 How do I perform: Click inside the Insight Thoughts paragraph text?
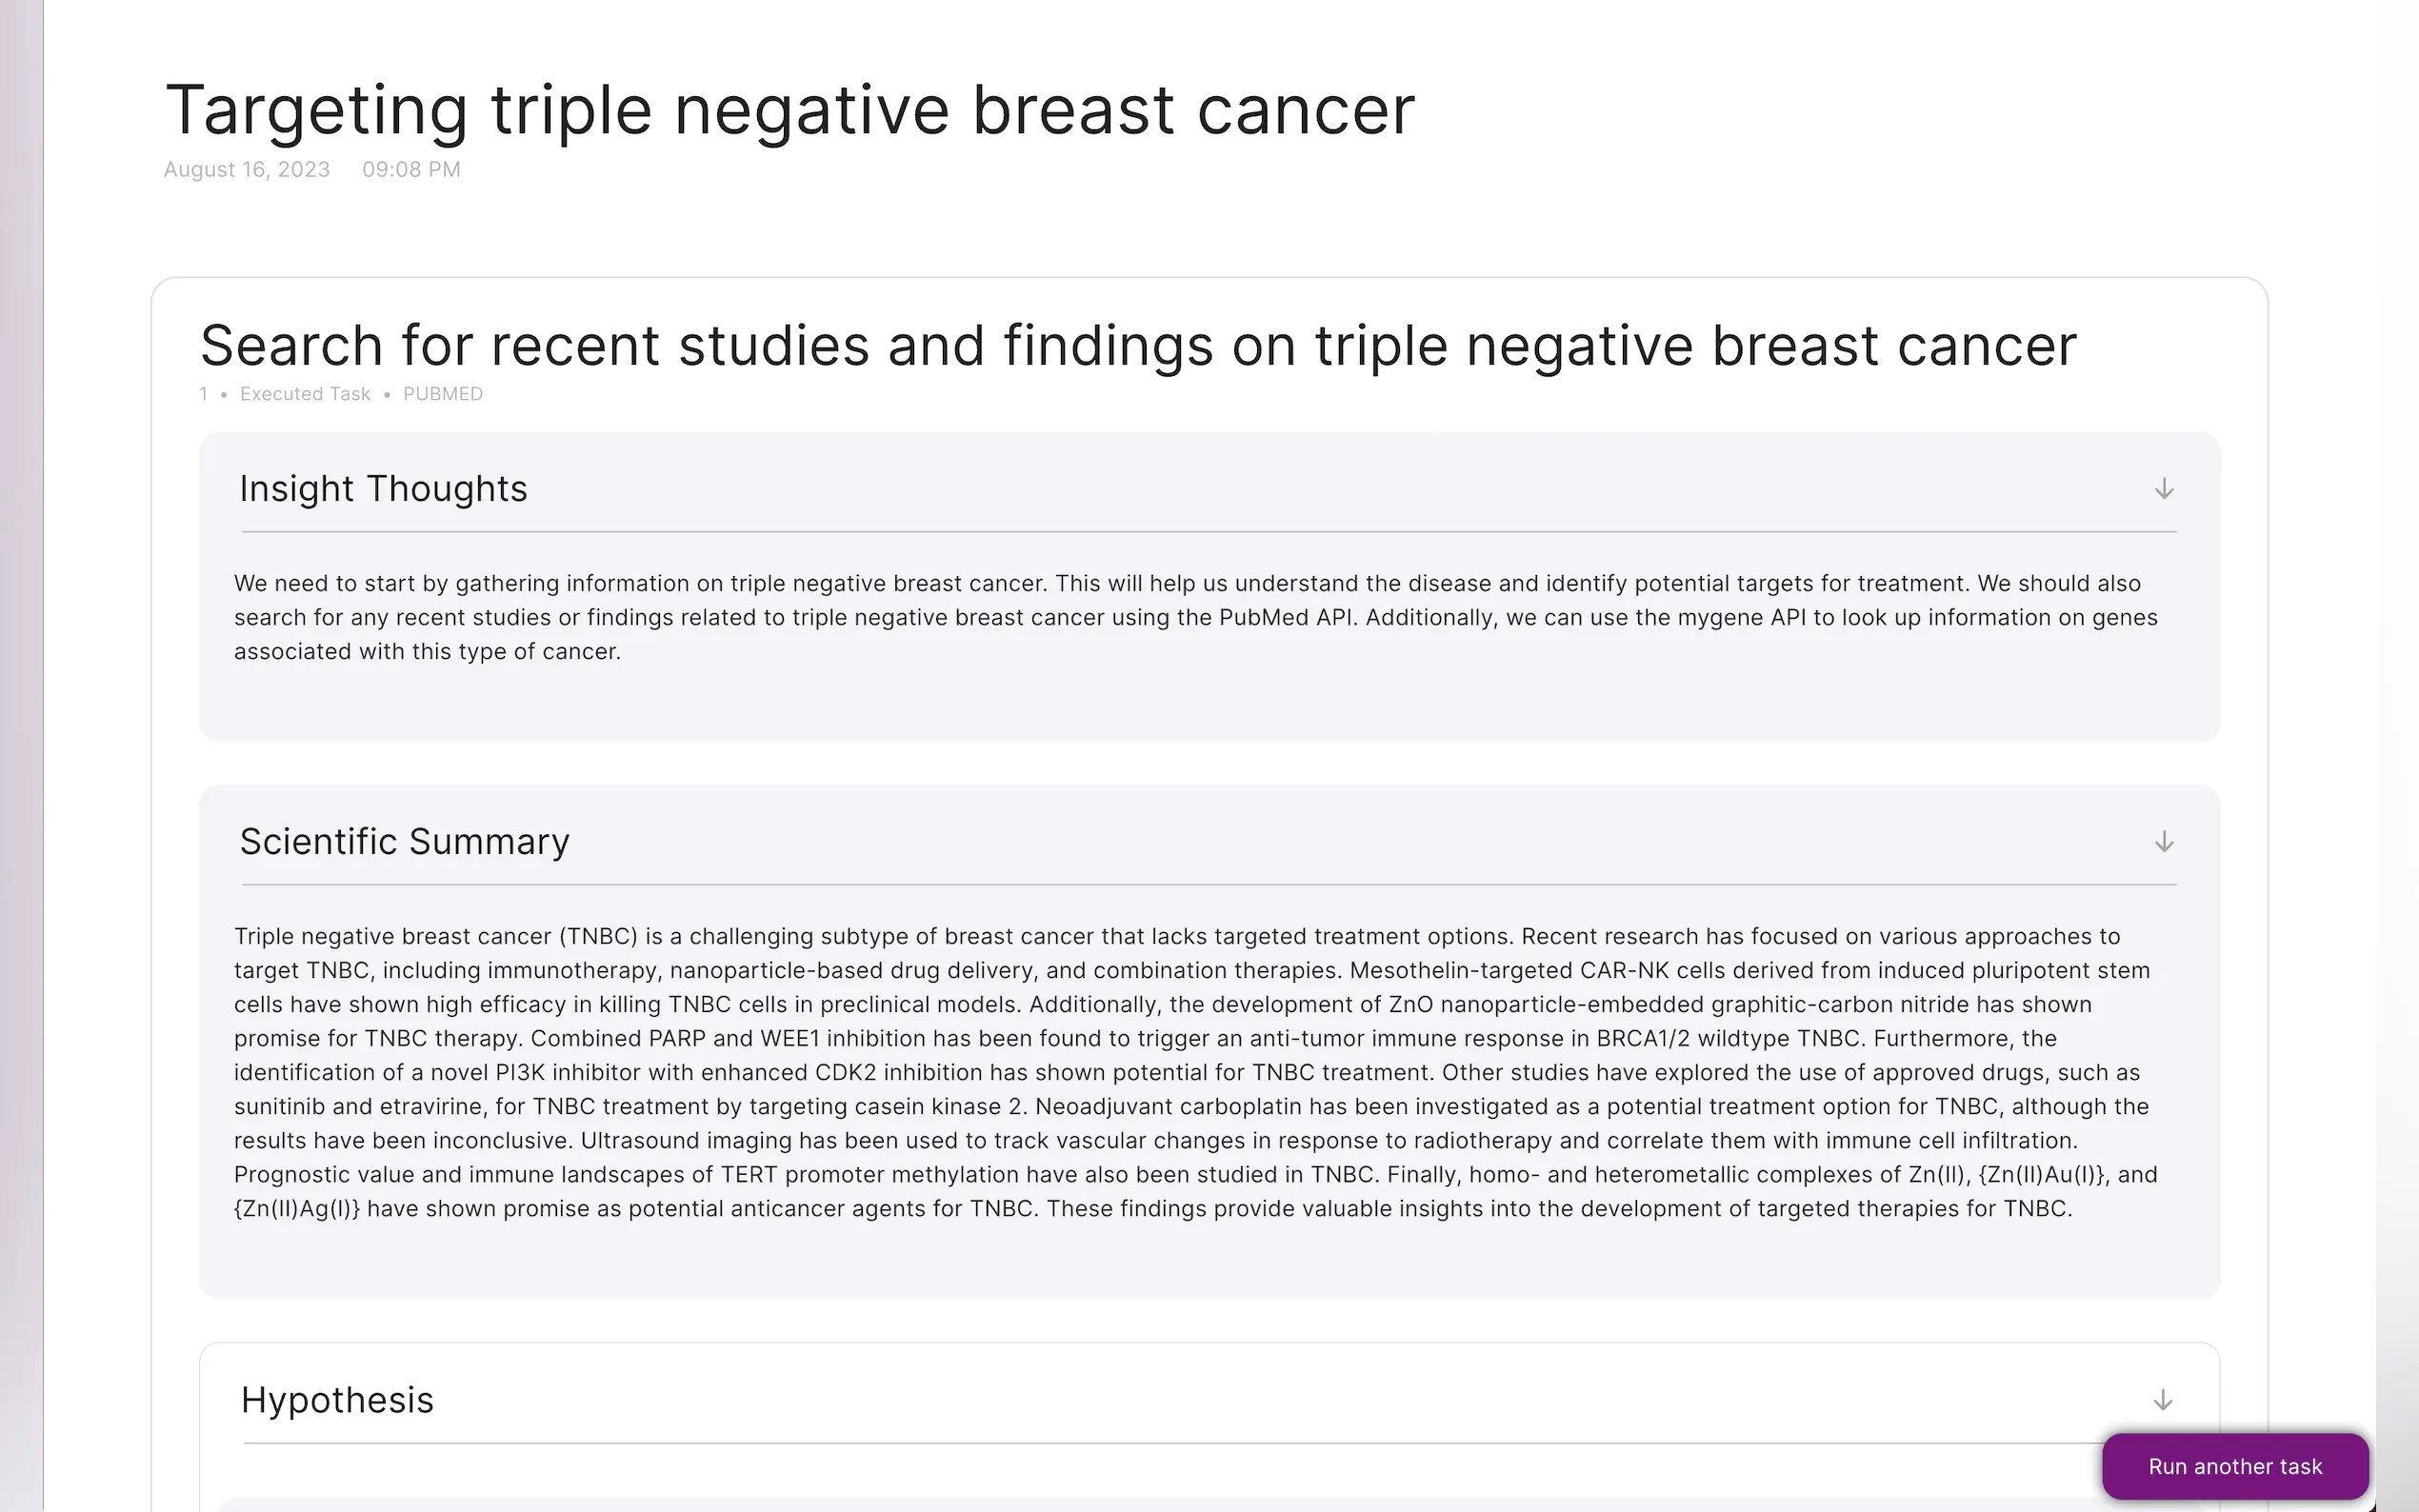[1195, 617]
